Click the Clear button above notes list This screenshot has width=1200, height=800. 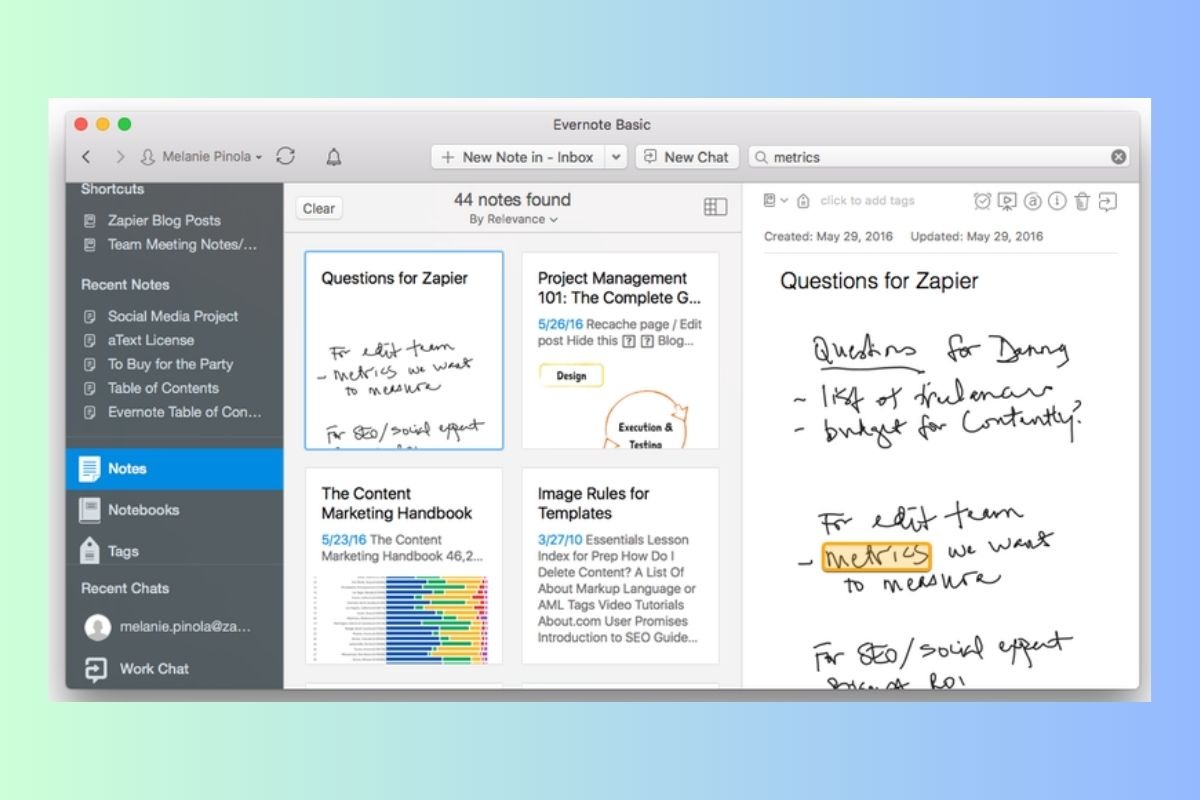pyautogui.click(x=319, y=208)
